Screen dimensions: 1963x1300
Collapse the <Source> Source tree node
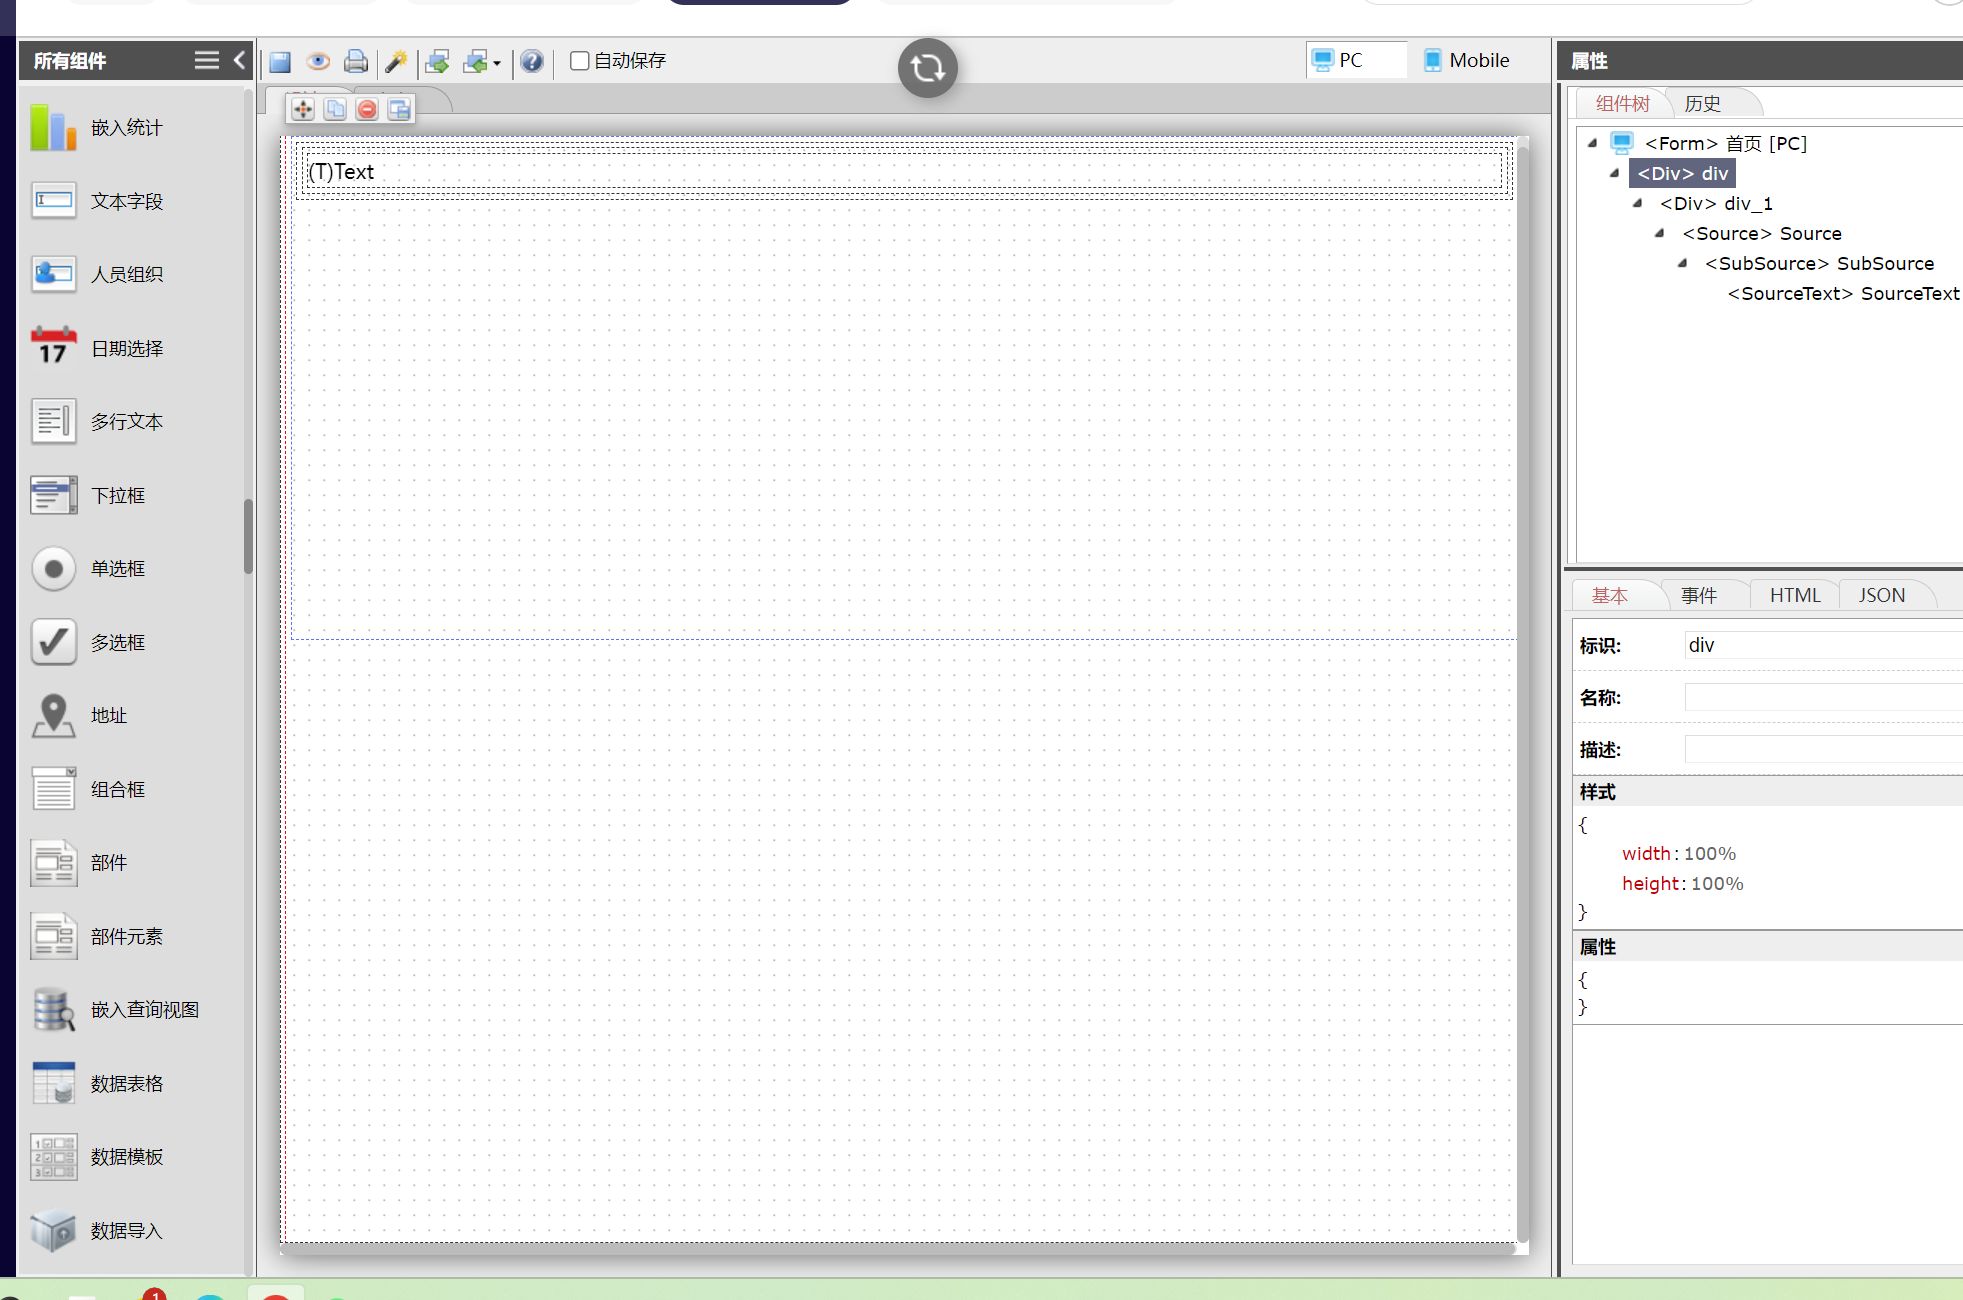[1660, 233]
